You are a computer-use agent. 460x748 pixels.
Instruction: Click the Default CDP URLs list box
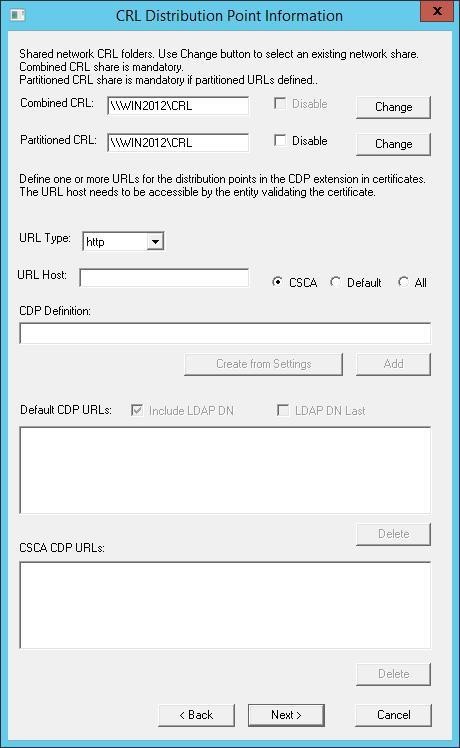[x=225, y=470]
